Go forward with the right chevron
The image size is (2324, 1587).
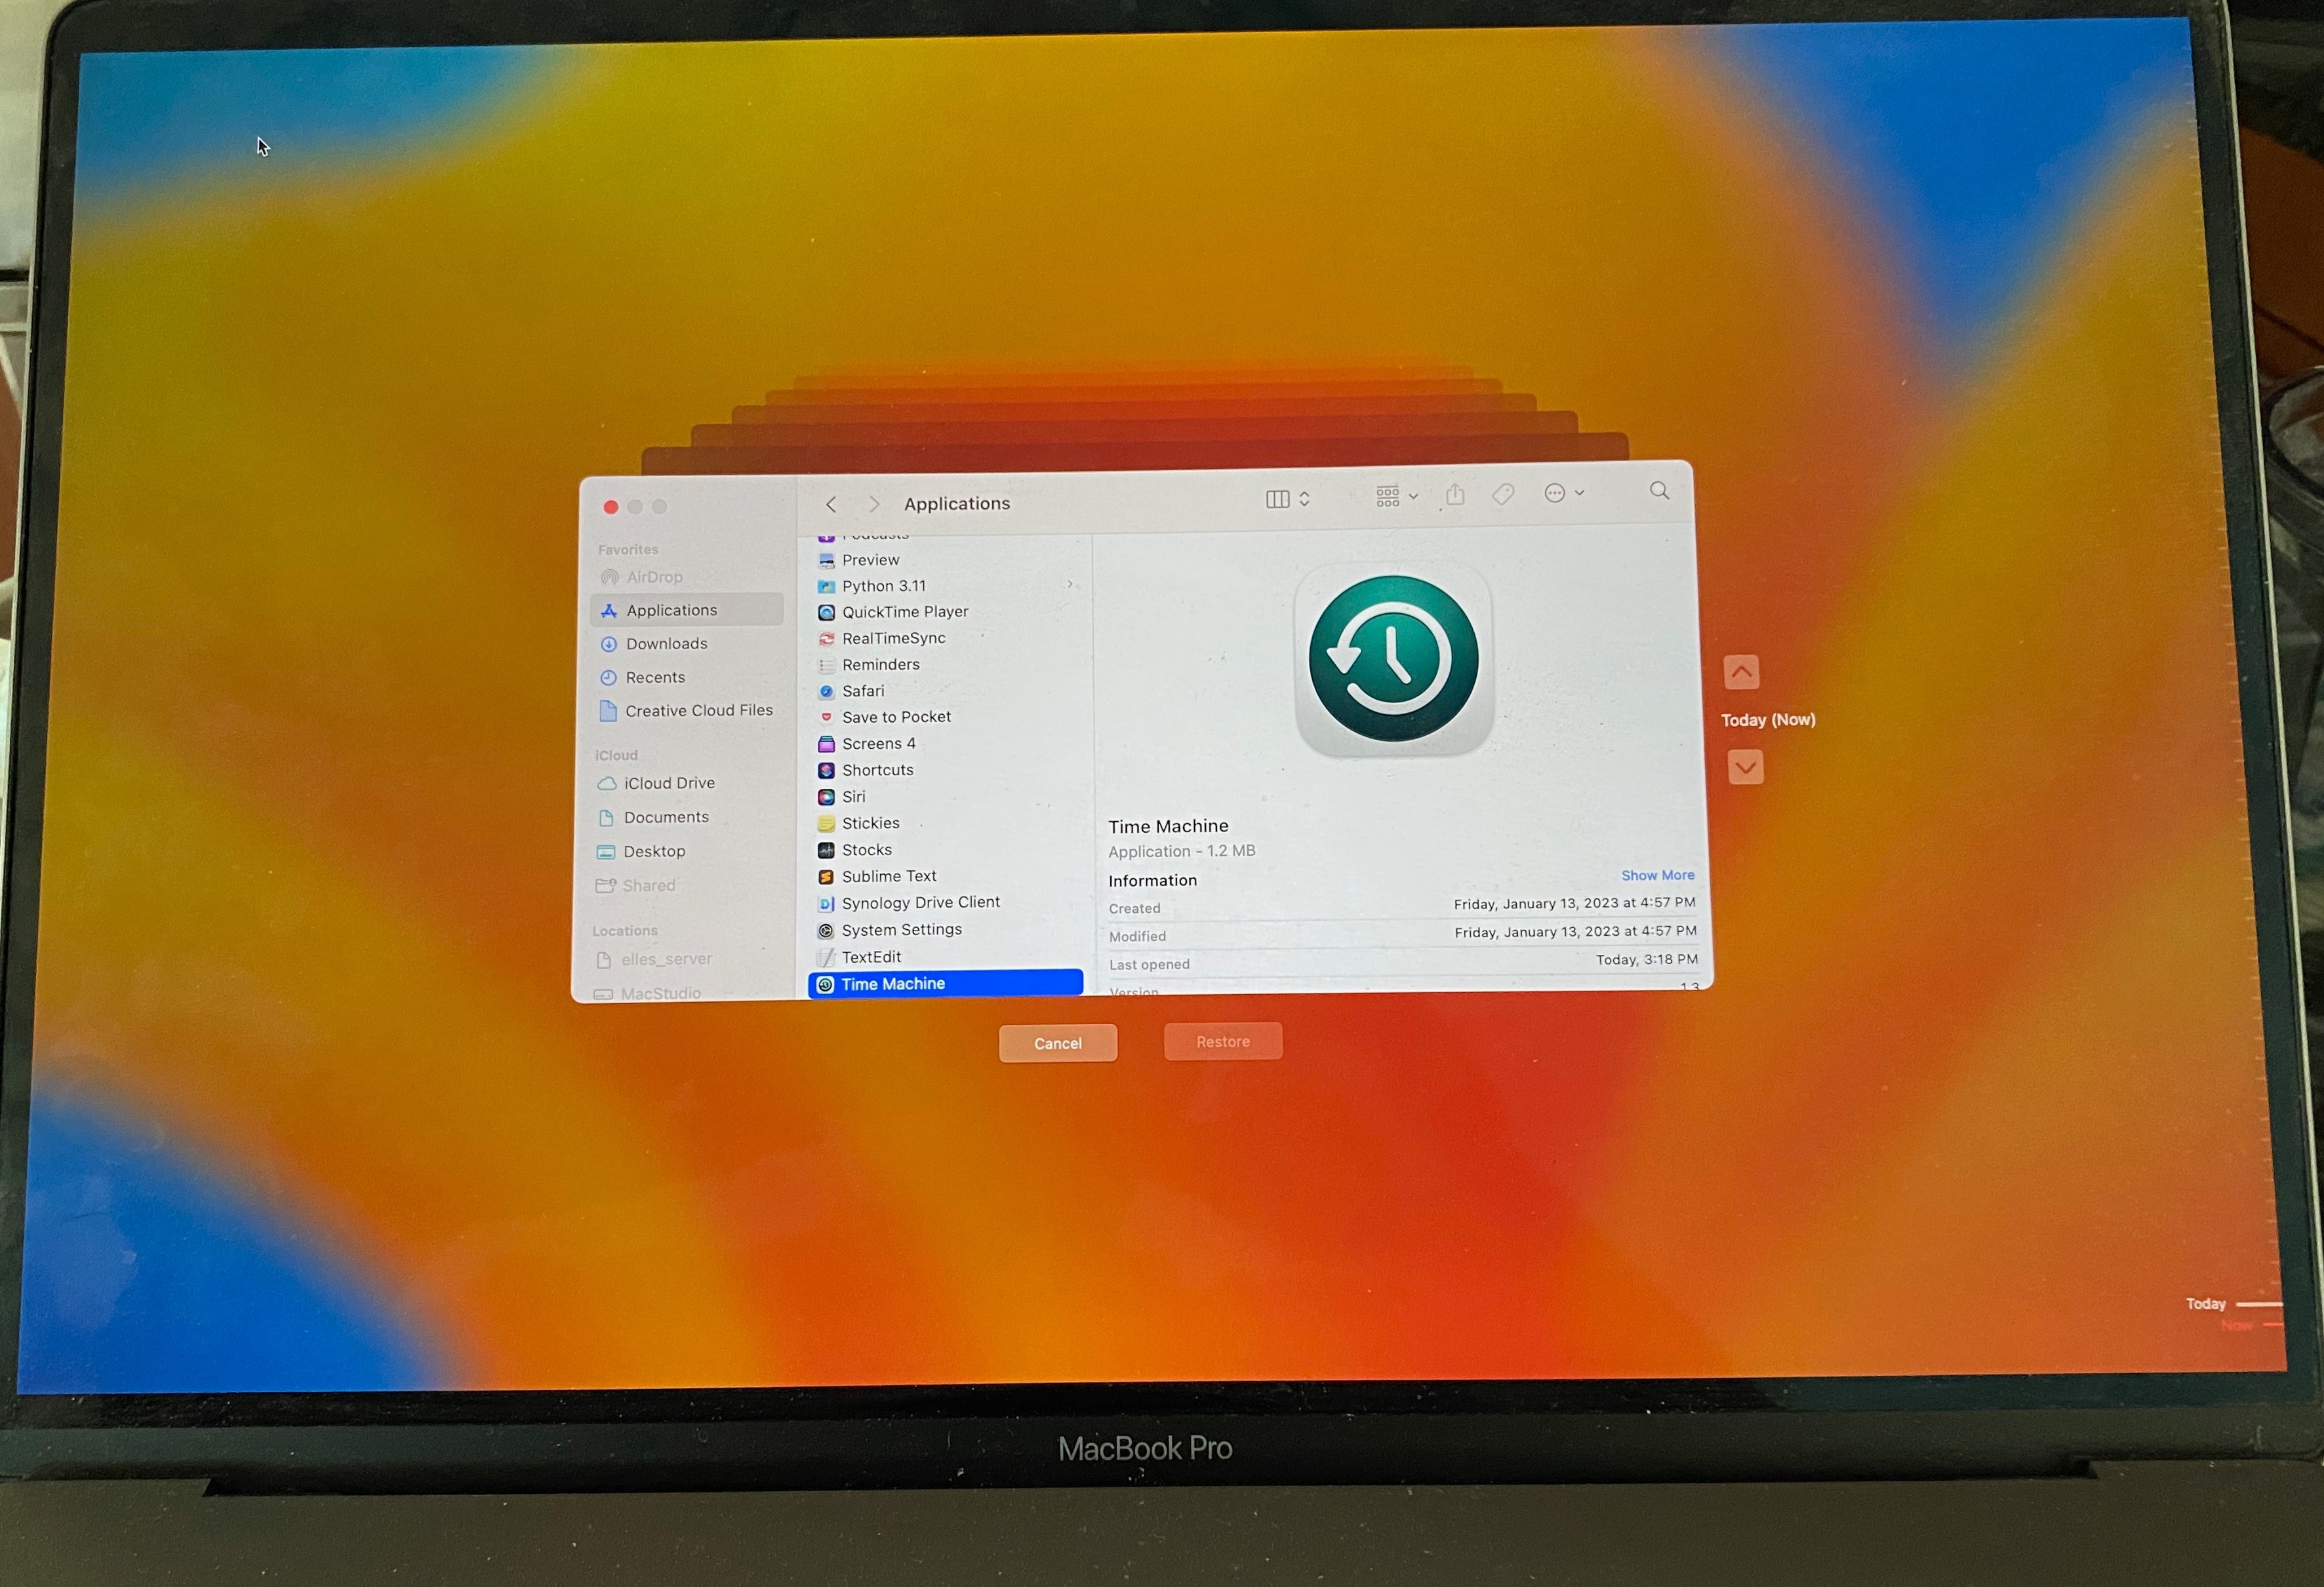click(874, 504)
